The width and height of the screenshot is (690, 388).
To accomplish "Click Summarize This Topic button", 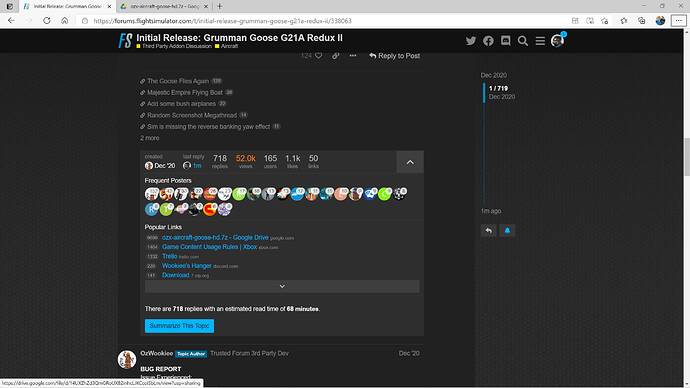I will click(179, 326).
